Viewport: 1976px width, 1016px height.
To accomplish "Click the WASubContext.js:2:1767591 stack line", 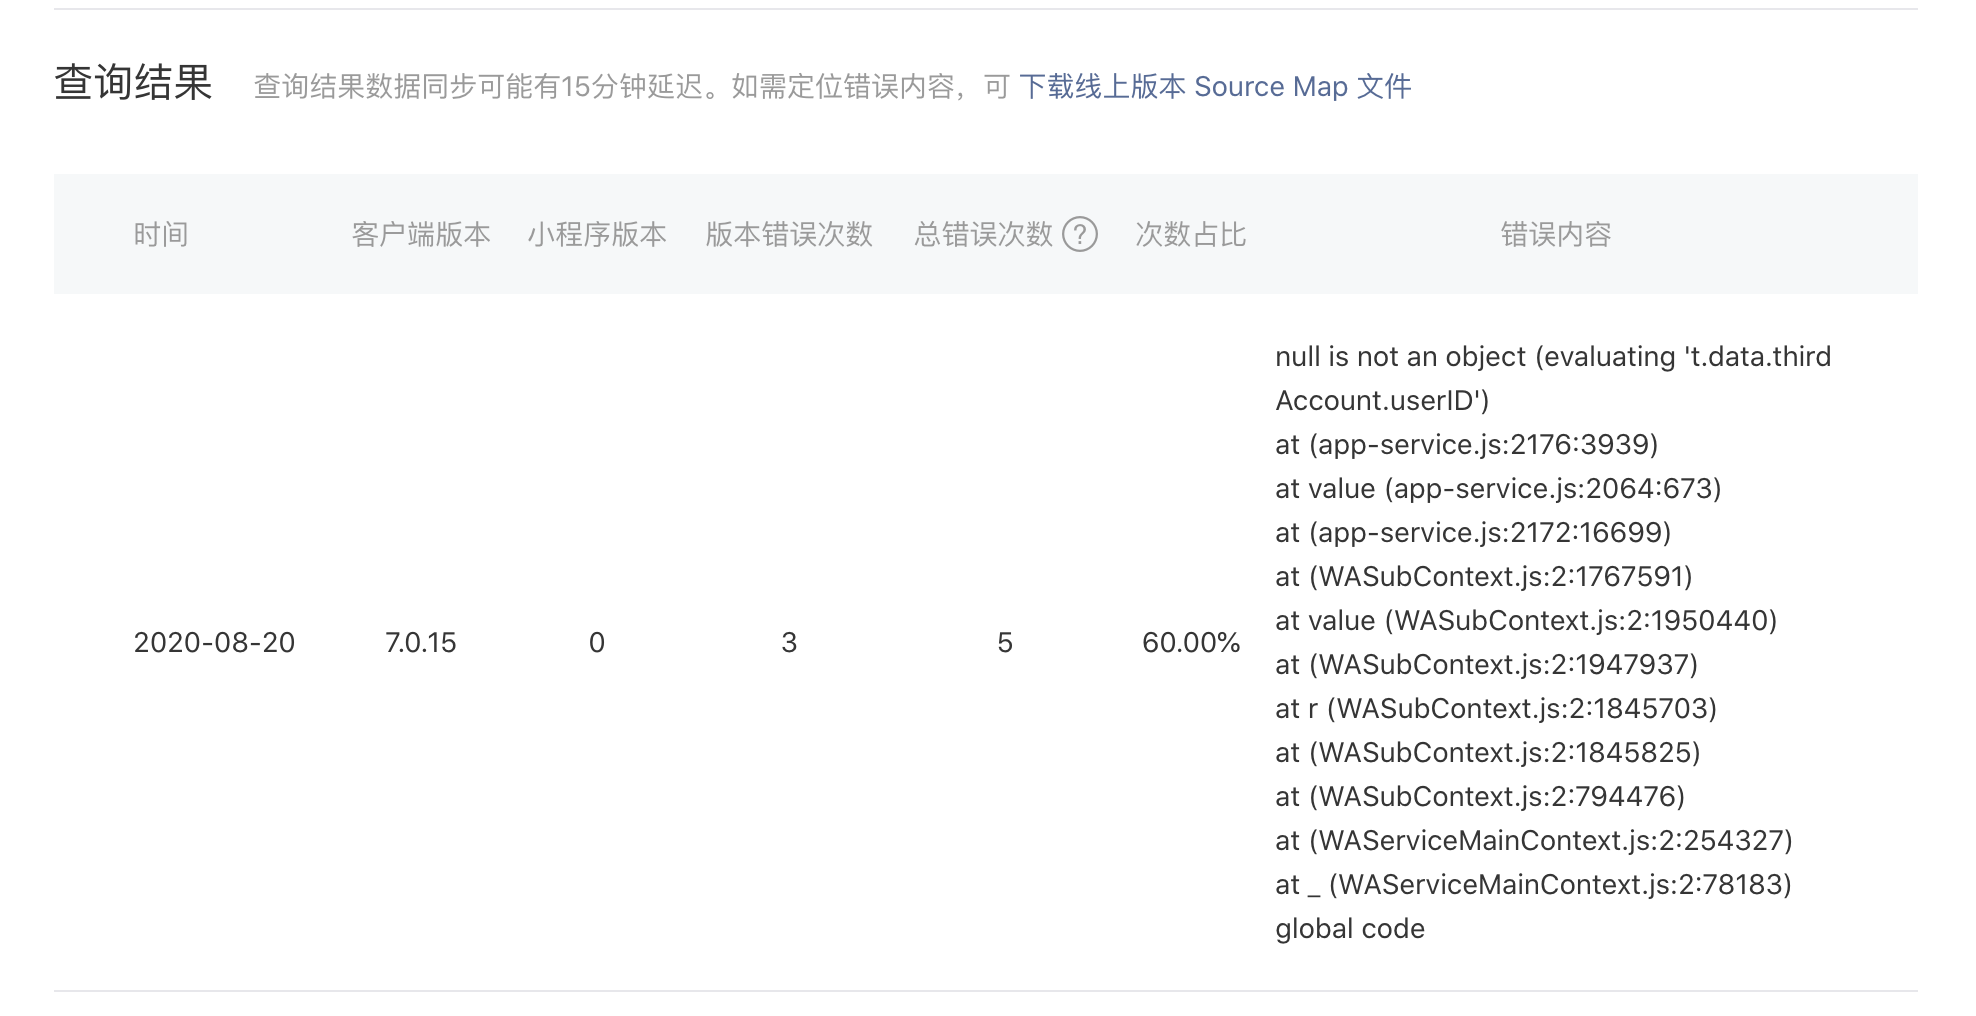I will (x=1484, y=577).
